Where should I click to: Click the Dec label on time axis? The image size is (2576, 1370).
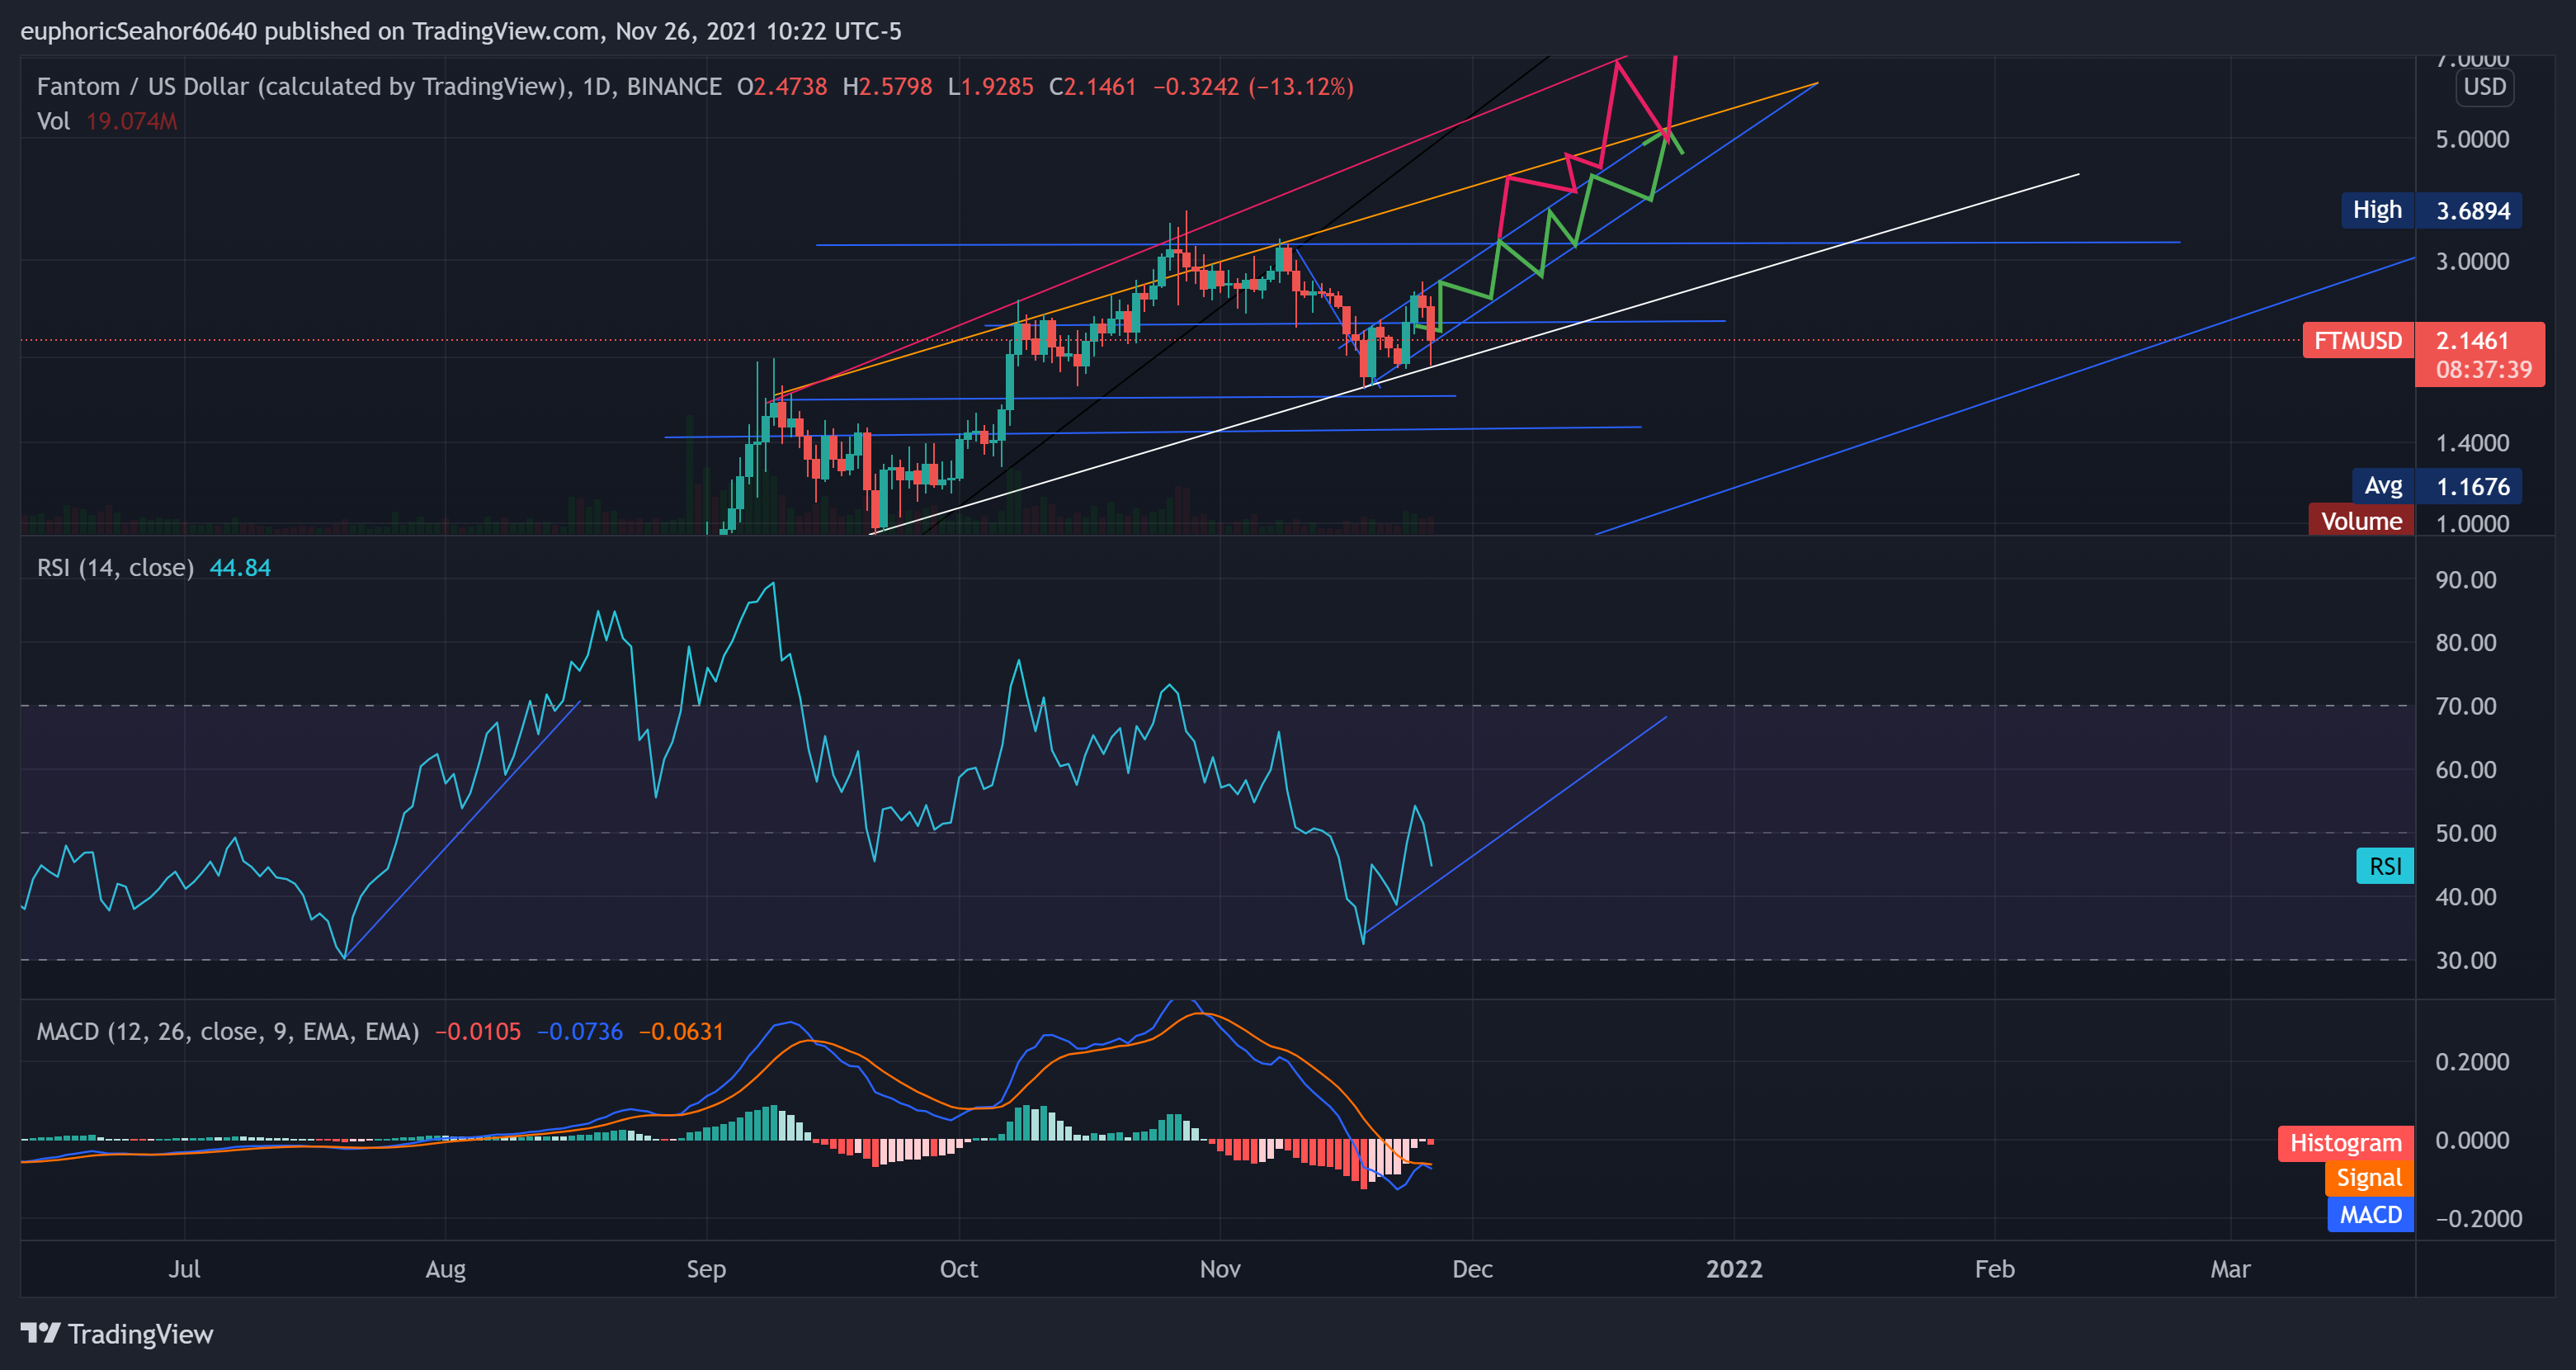click(x=1472, y=1269)
